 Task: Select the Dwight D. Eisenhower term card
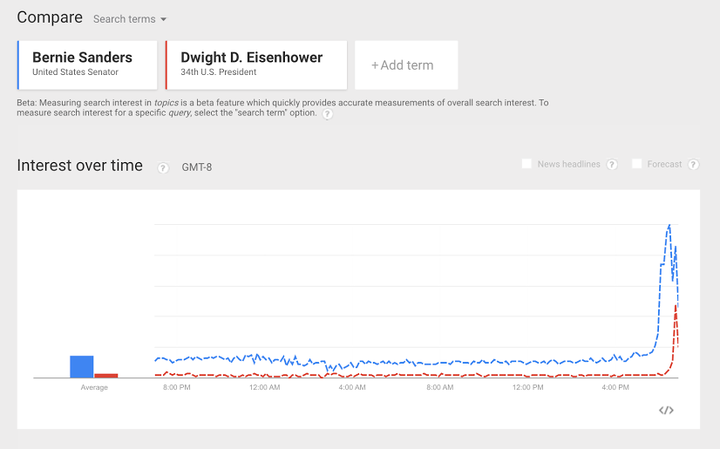(256, 65)
